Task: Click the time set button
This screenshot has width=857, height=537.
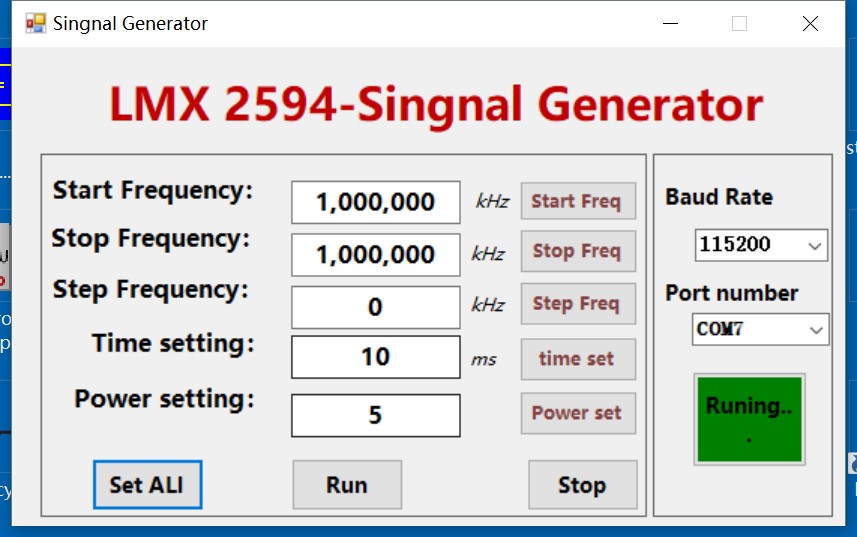Action: coord(577,359)
